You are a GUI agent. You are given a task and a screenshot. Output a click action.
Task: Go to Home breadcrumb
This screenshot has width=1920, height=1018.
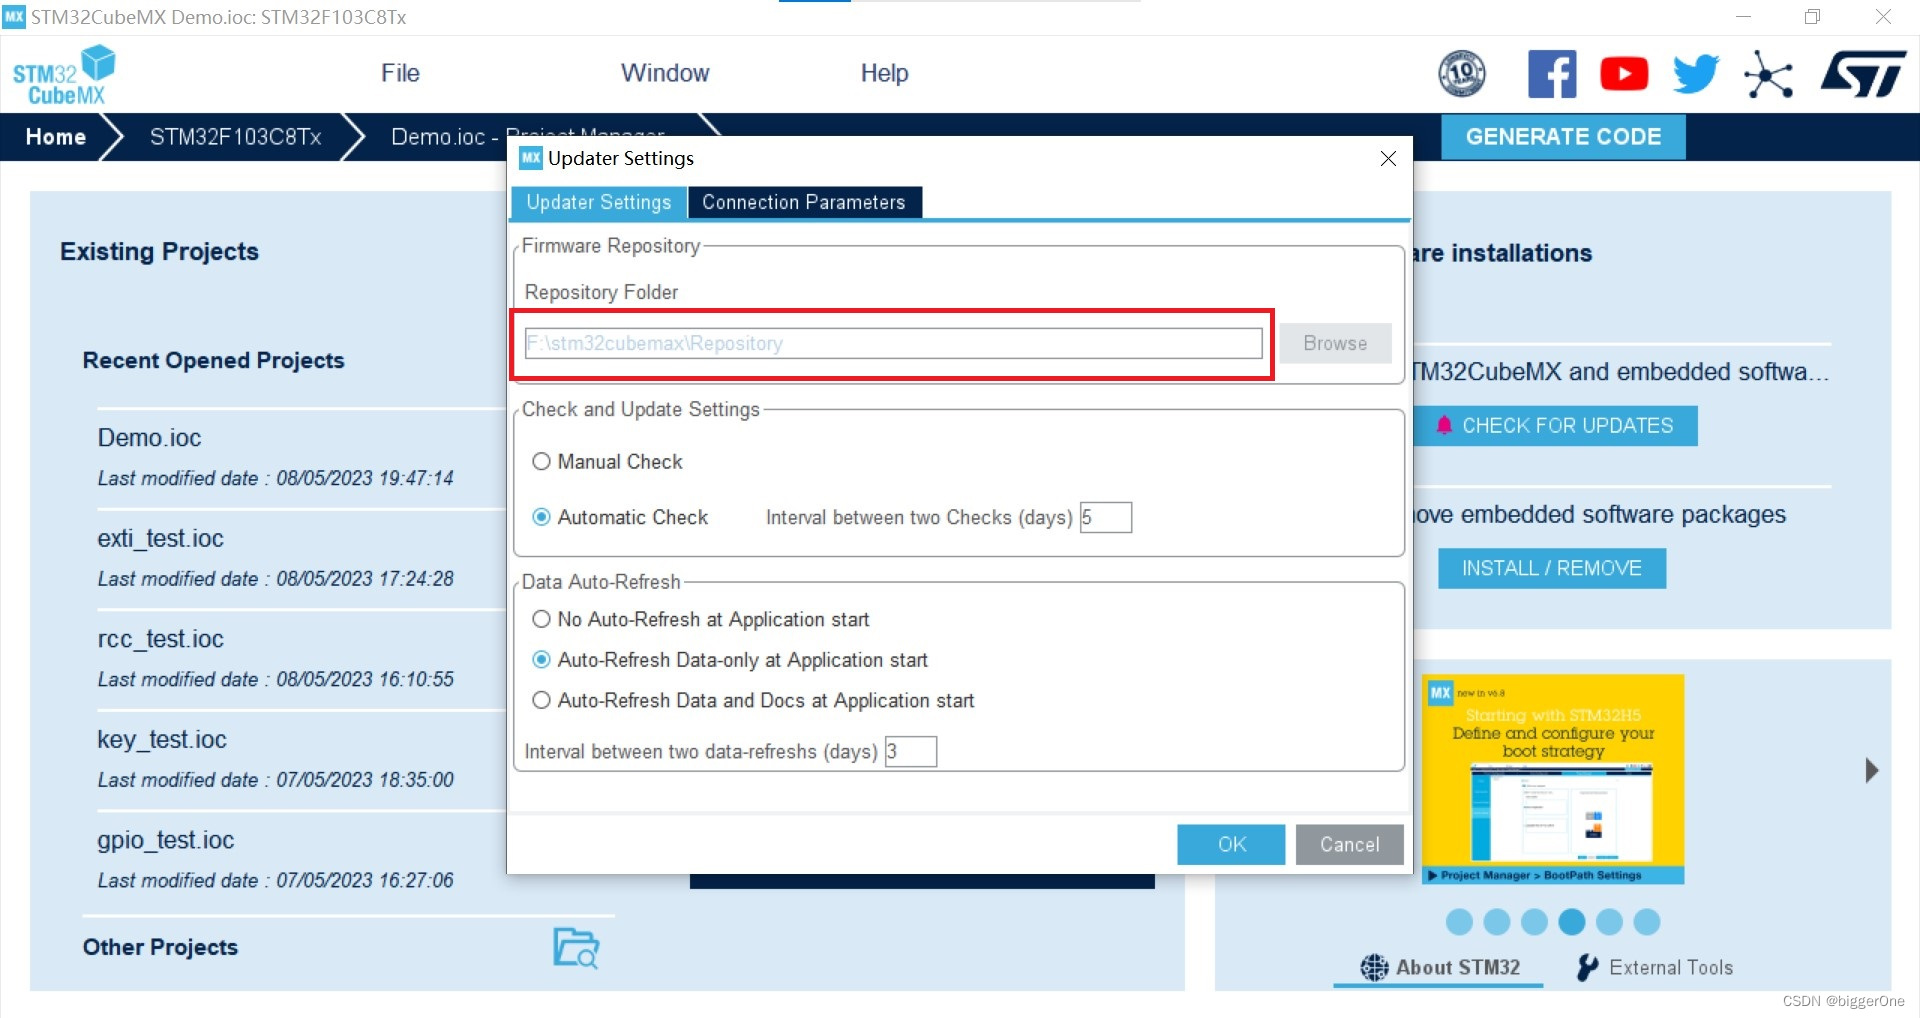[x=56, y=137]
